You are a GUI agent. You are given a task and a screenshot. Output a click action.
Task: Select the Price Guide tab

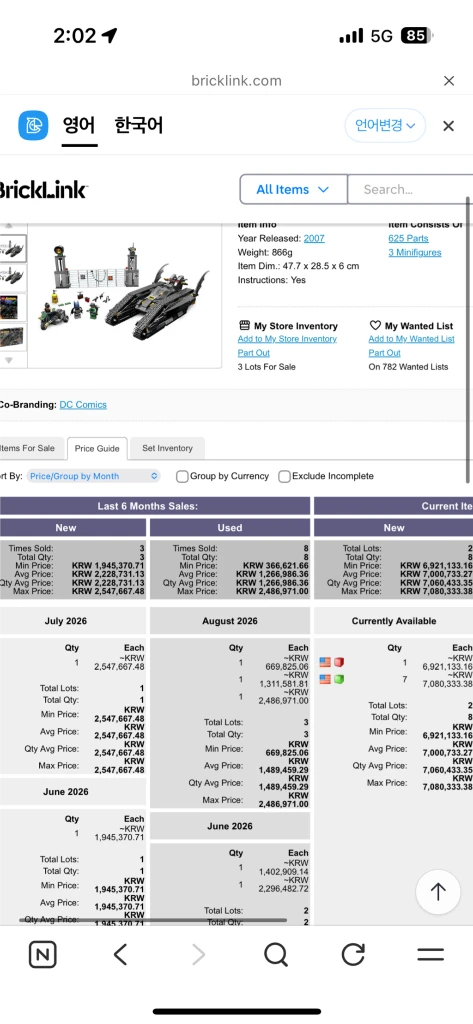click(97, 449)
